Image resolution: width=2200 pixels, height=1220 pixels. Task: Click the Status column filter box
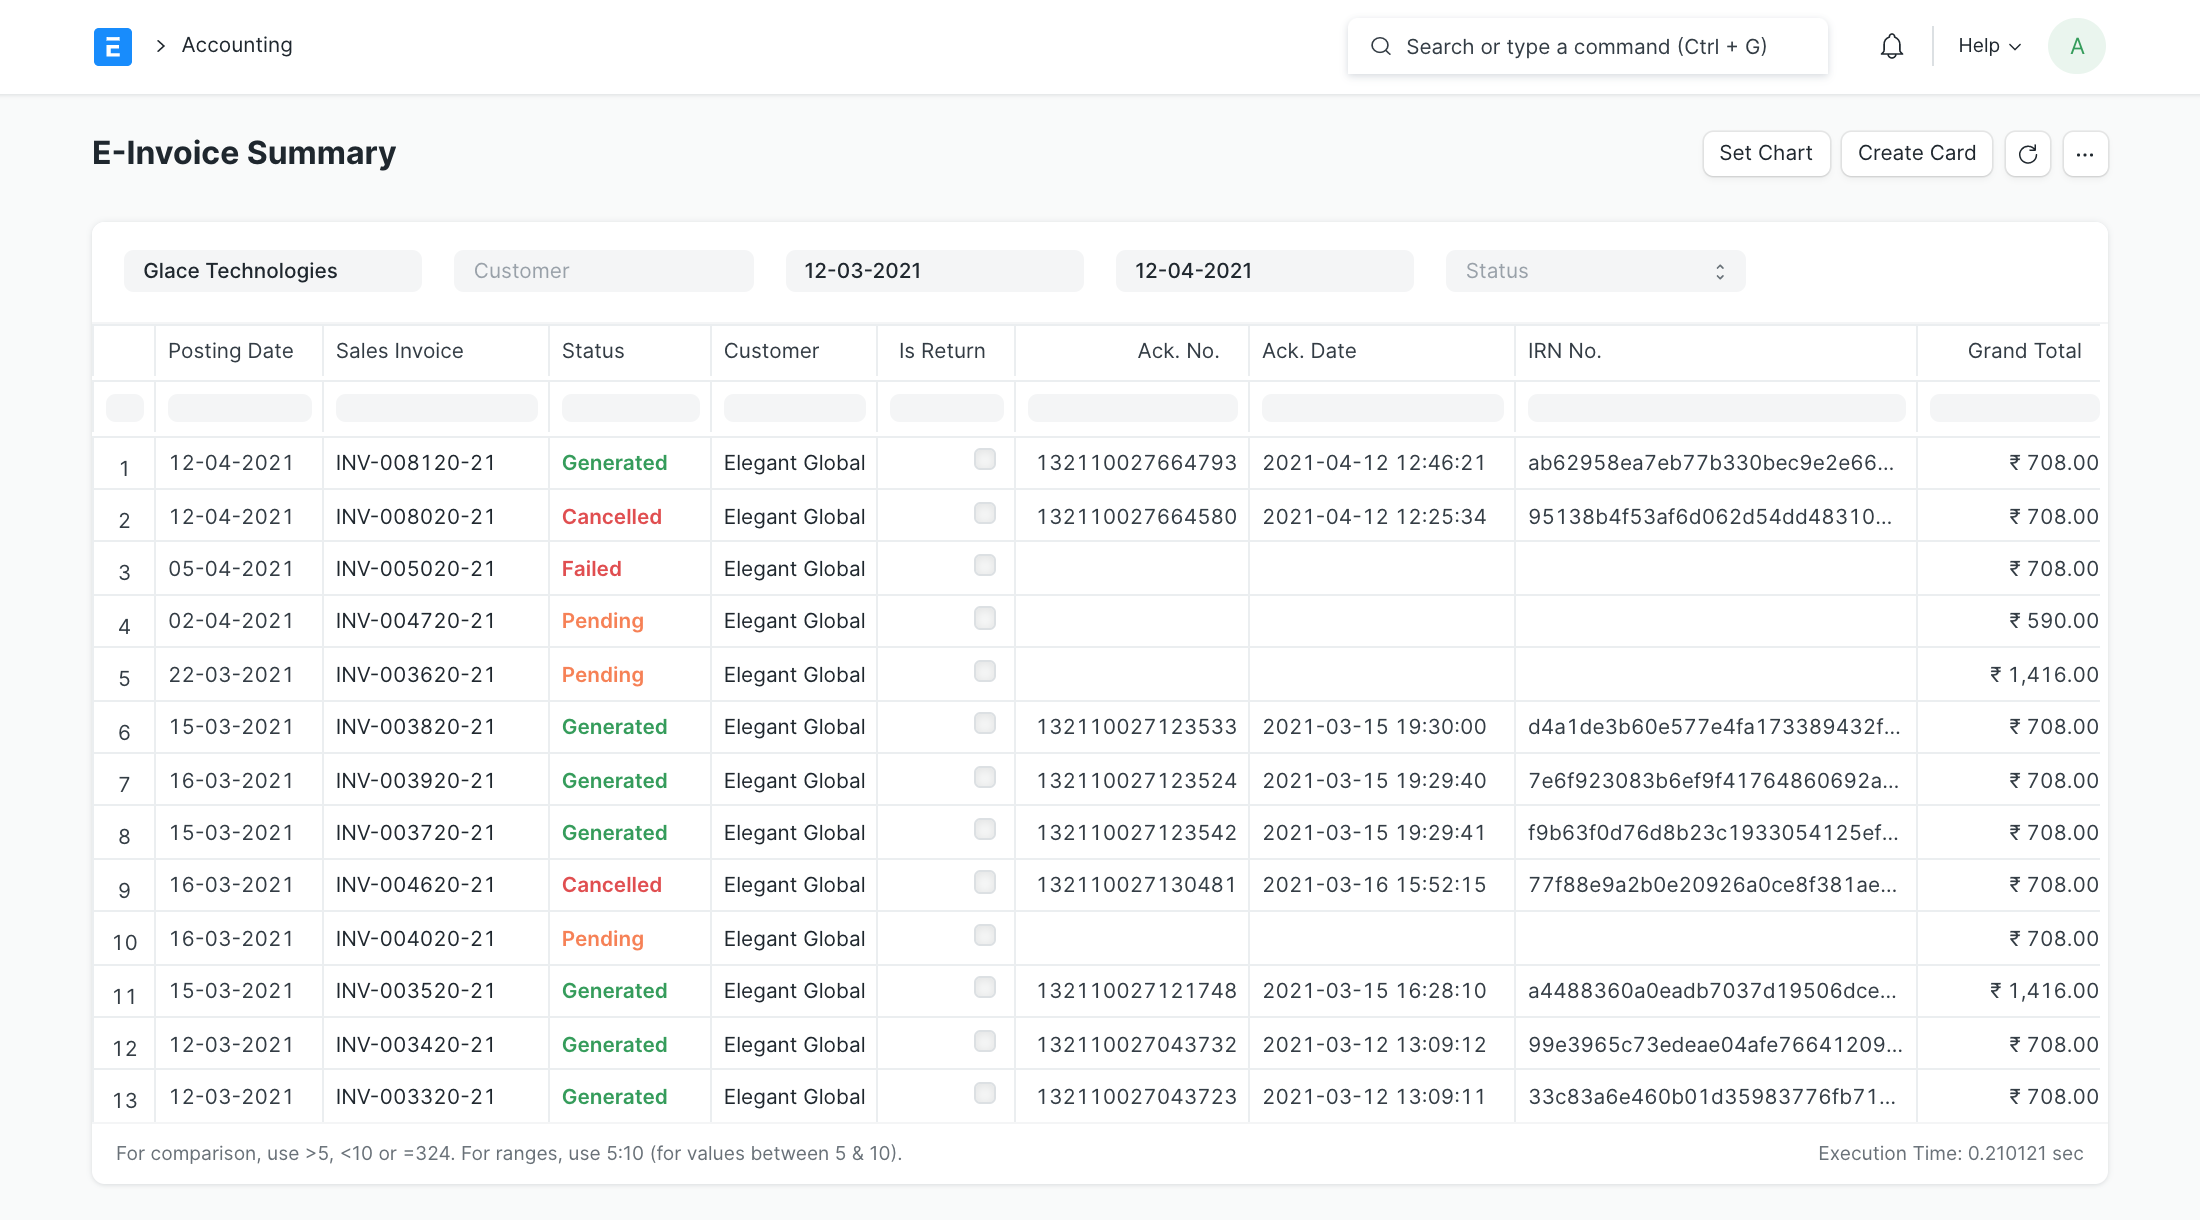coord(630,408)
